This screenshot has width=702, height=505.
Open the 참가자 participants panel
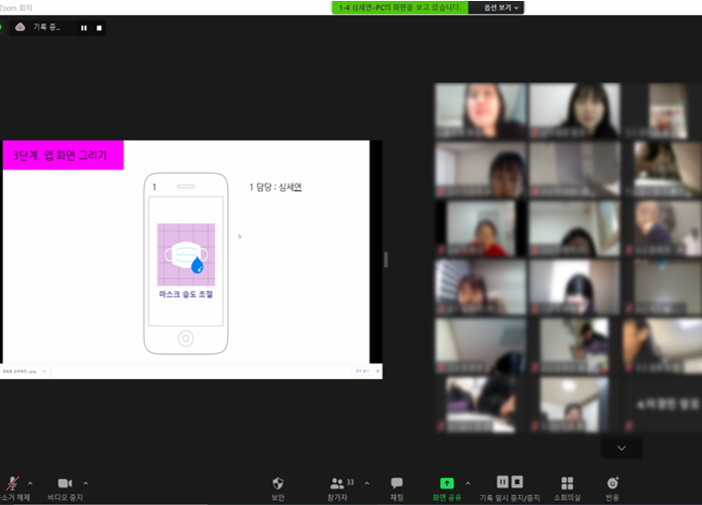point(337,483)
